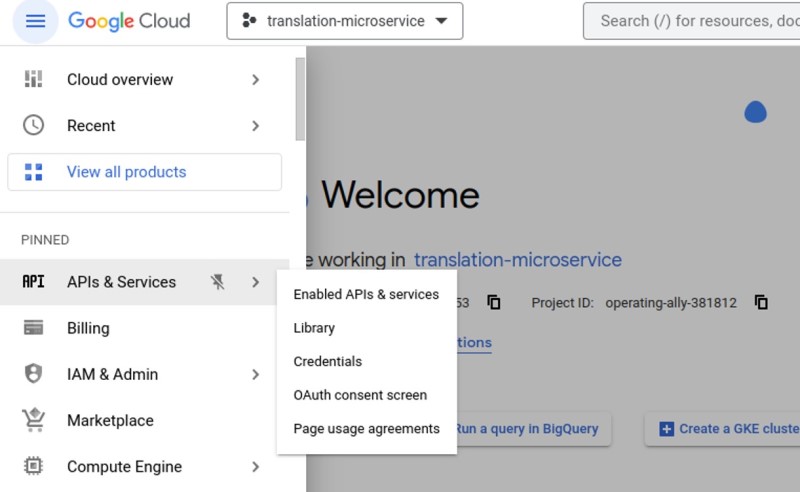Select Page usage agreements from the submenu
The height and width of the screenshot is (492, 800).
[366, 429]
